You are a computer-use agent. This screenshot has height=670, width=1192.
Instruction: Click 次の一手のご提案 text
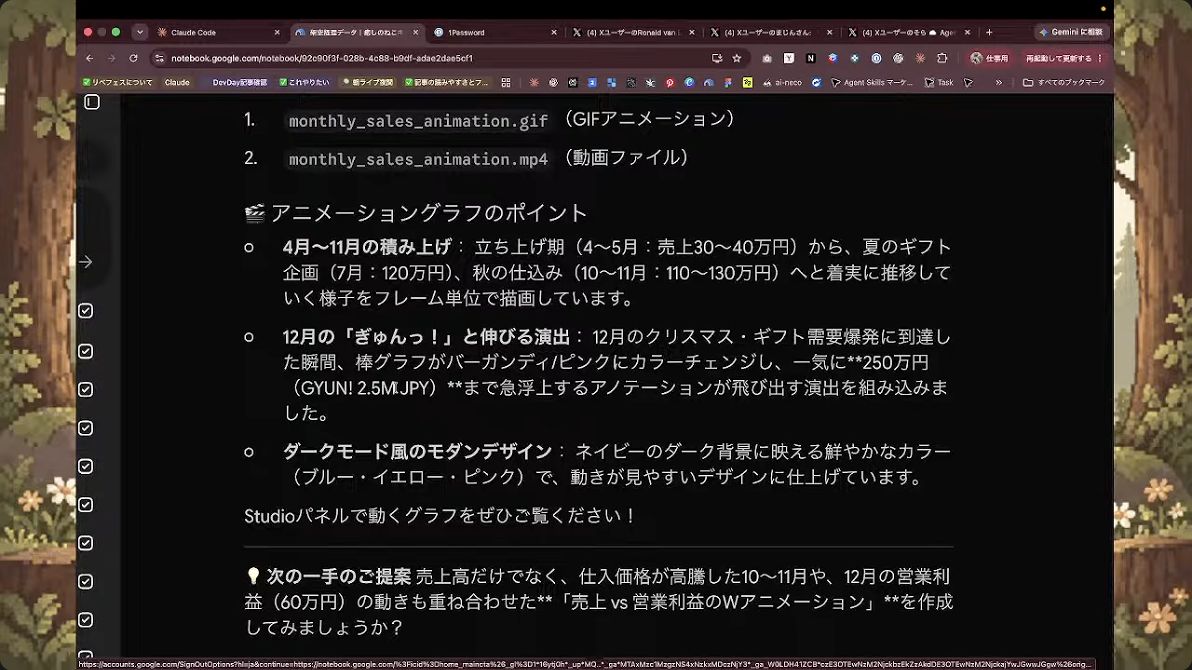click(338, 576)
